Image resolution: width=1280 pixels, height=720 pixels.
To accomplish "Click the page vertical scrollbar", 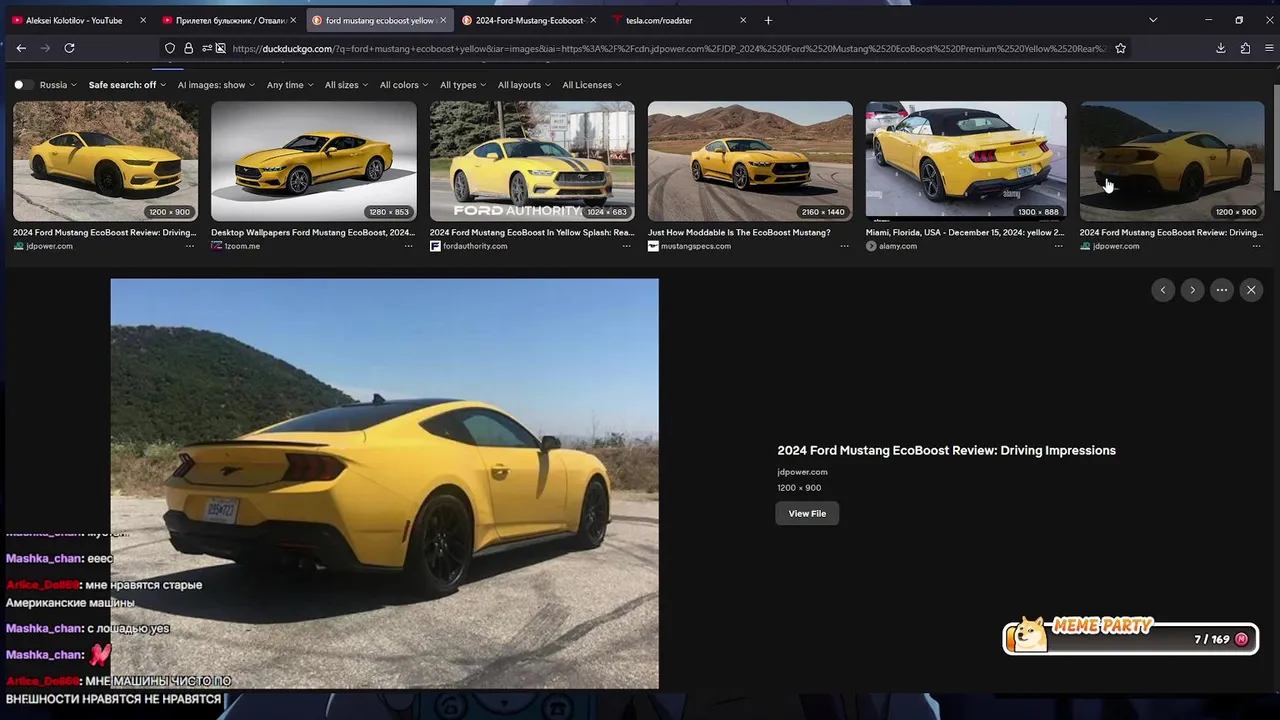I will point(1276,137).
